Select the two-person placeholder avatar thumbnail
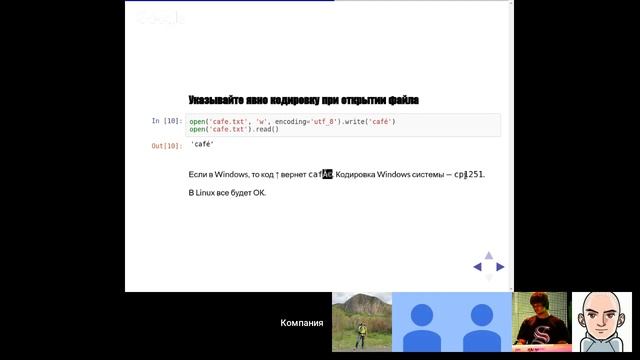This screenshot has height=360, width=640. 452,322
